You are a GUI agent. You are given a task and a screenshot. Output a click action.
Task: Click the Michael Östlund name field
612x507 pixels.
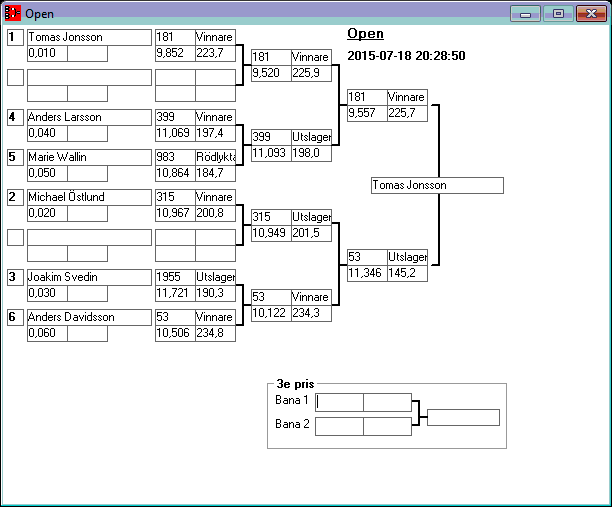pyautogui.click(x=86, y=198)
